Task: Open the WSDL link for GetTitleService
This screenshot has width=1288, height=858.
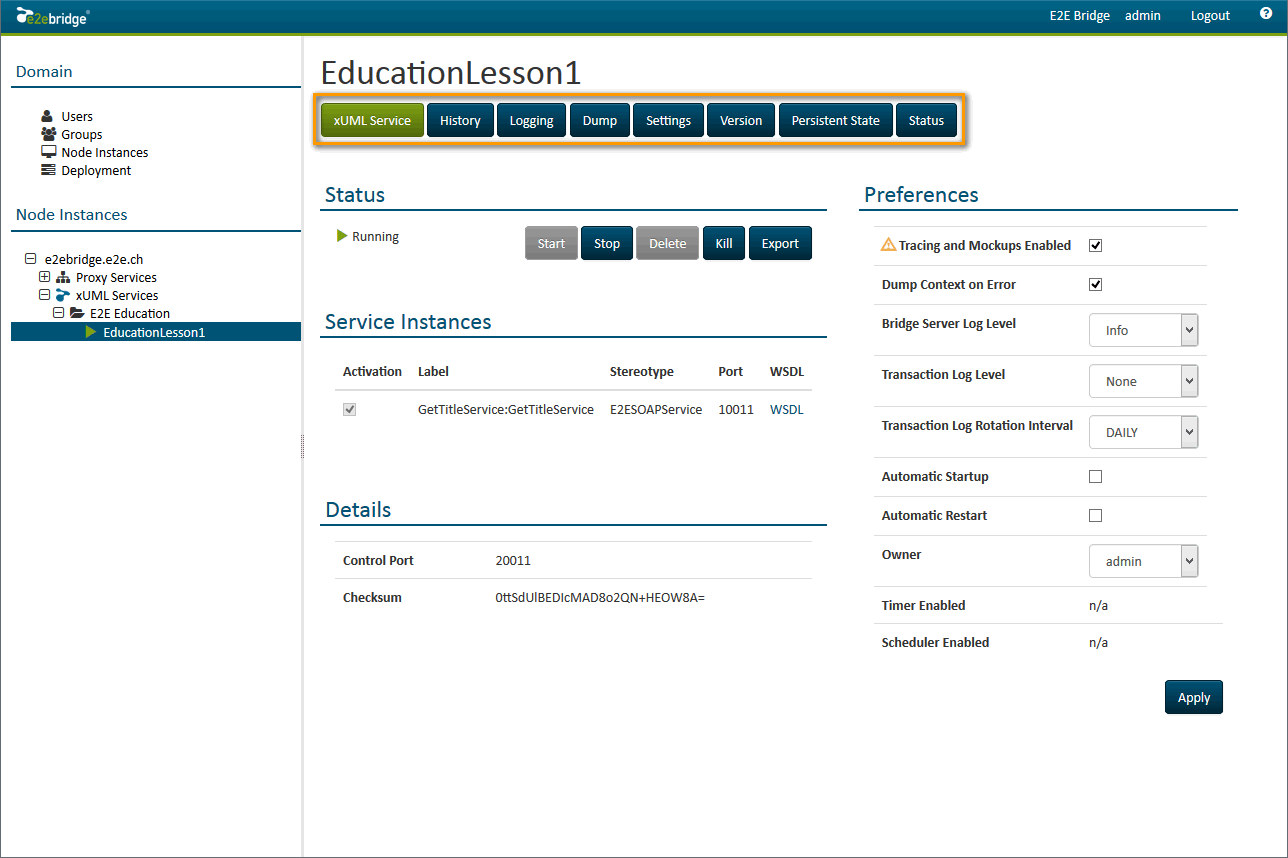Action: [786, 408]
